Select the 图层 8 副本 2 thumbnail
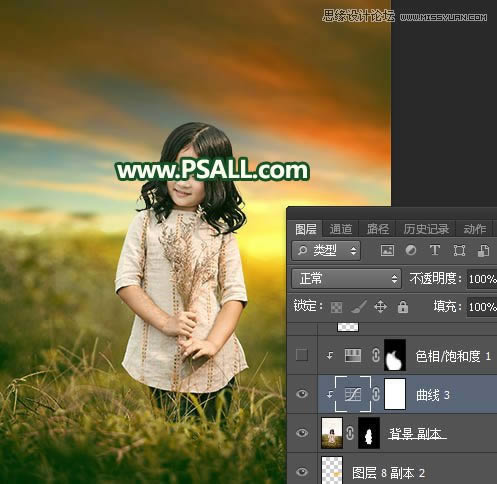 pyautogui.click(x=332, y=470)
